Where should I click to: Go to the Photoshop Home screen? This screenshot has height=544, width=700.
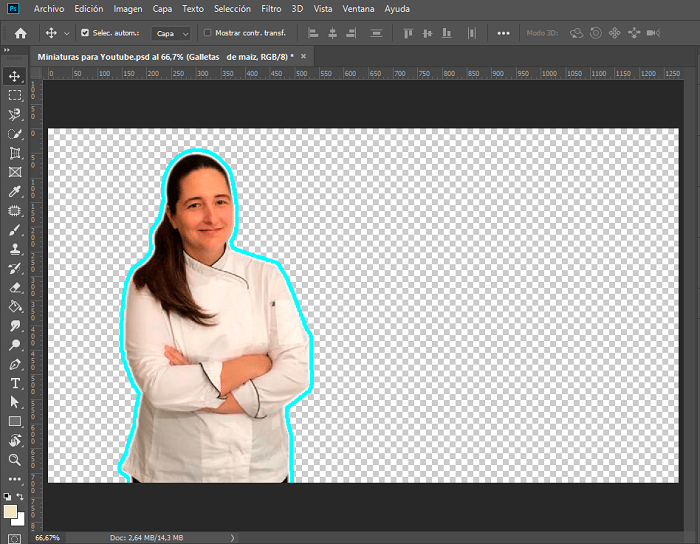point(21,33)
